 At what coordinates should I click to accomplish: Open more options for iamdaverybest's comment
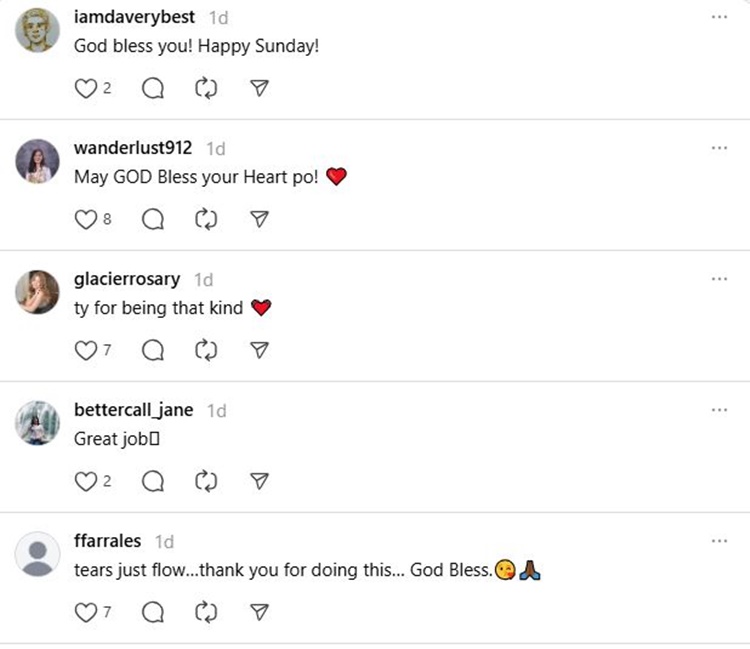pyautogui.click(x=719, y=17)
